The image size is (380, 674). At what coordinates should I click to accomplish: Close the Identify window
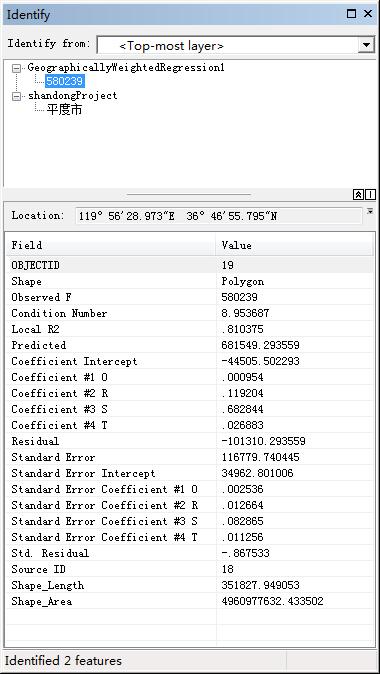368,14
